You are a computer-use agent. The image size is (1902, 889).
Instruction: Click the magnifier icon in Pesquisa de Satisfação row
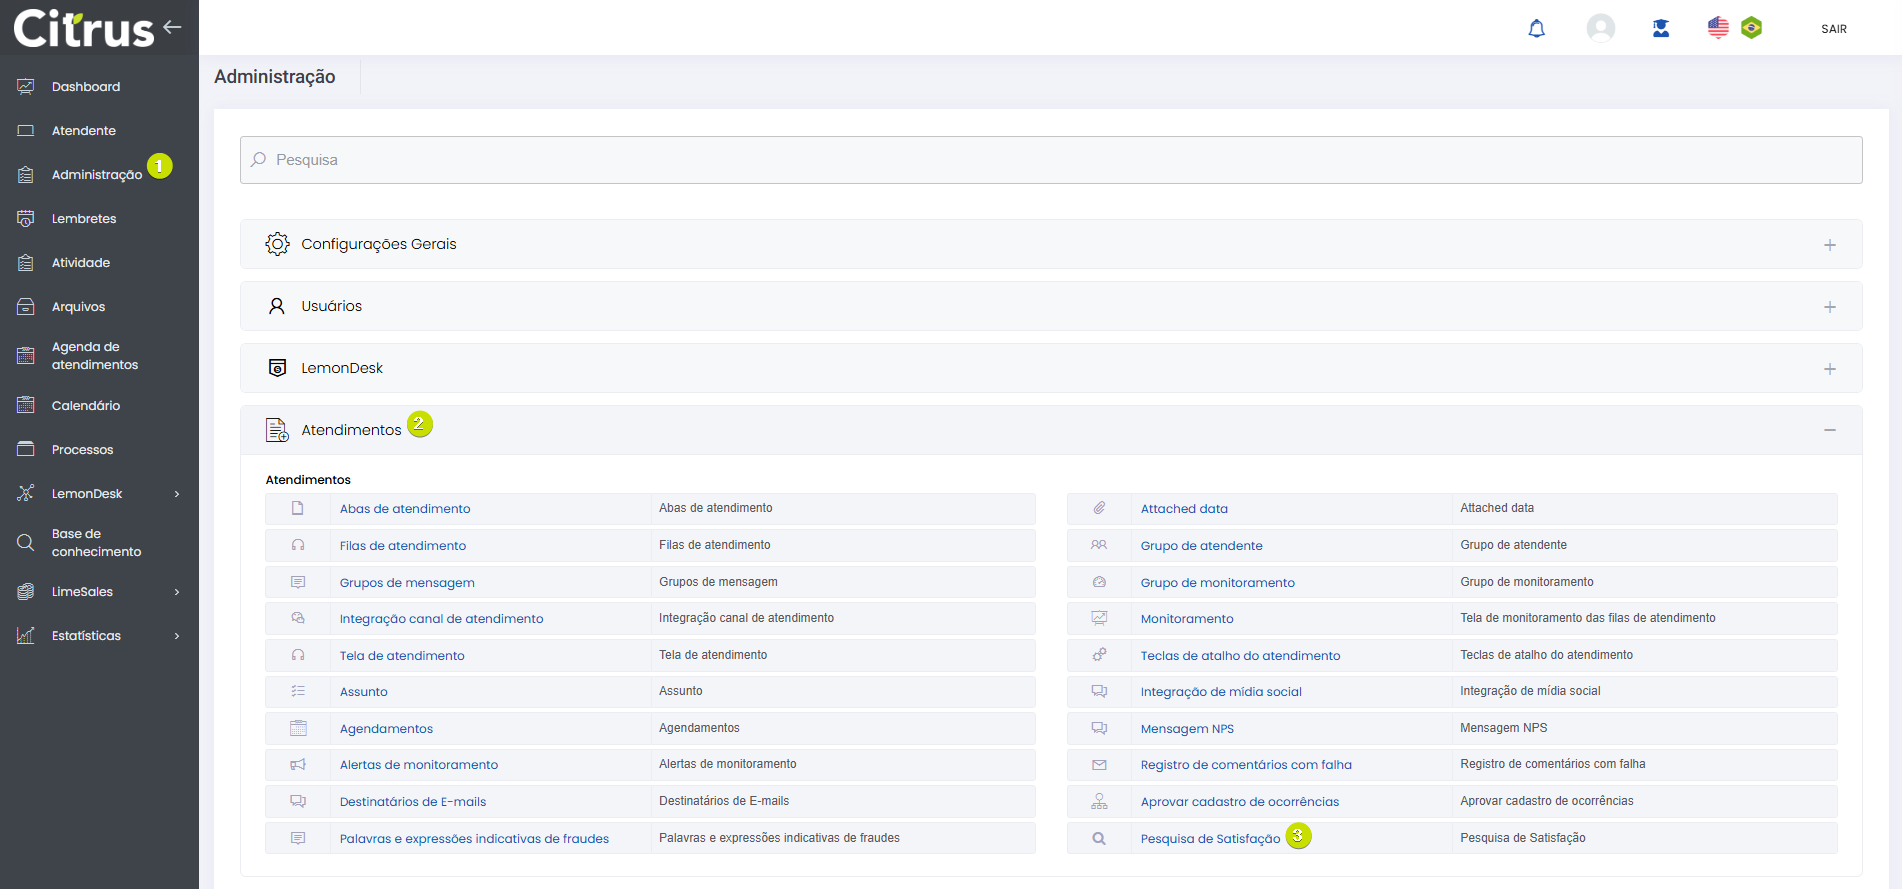1098,838
